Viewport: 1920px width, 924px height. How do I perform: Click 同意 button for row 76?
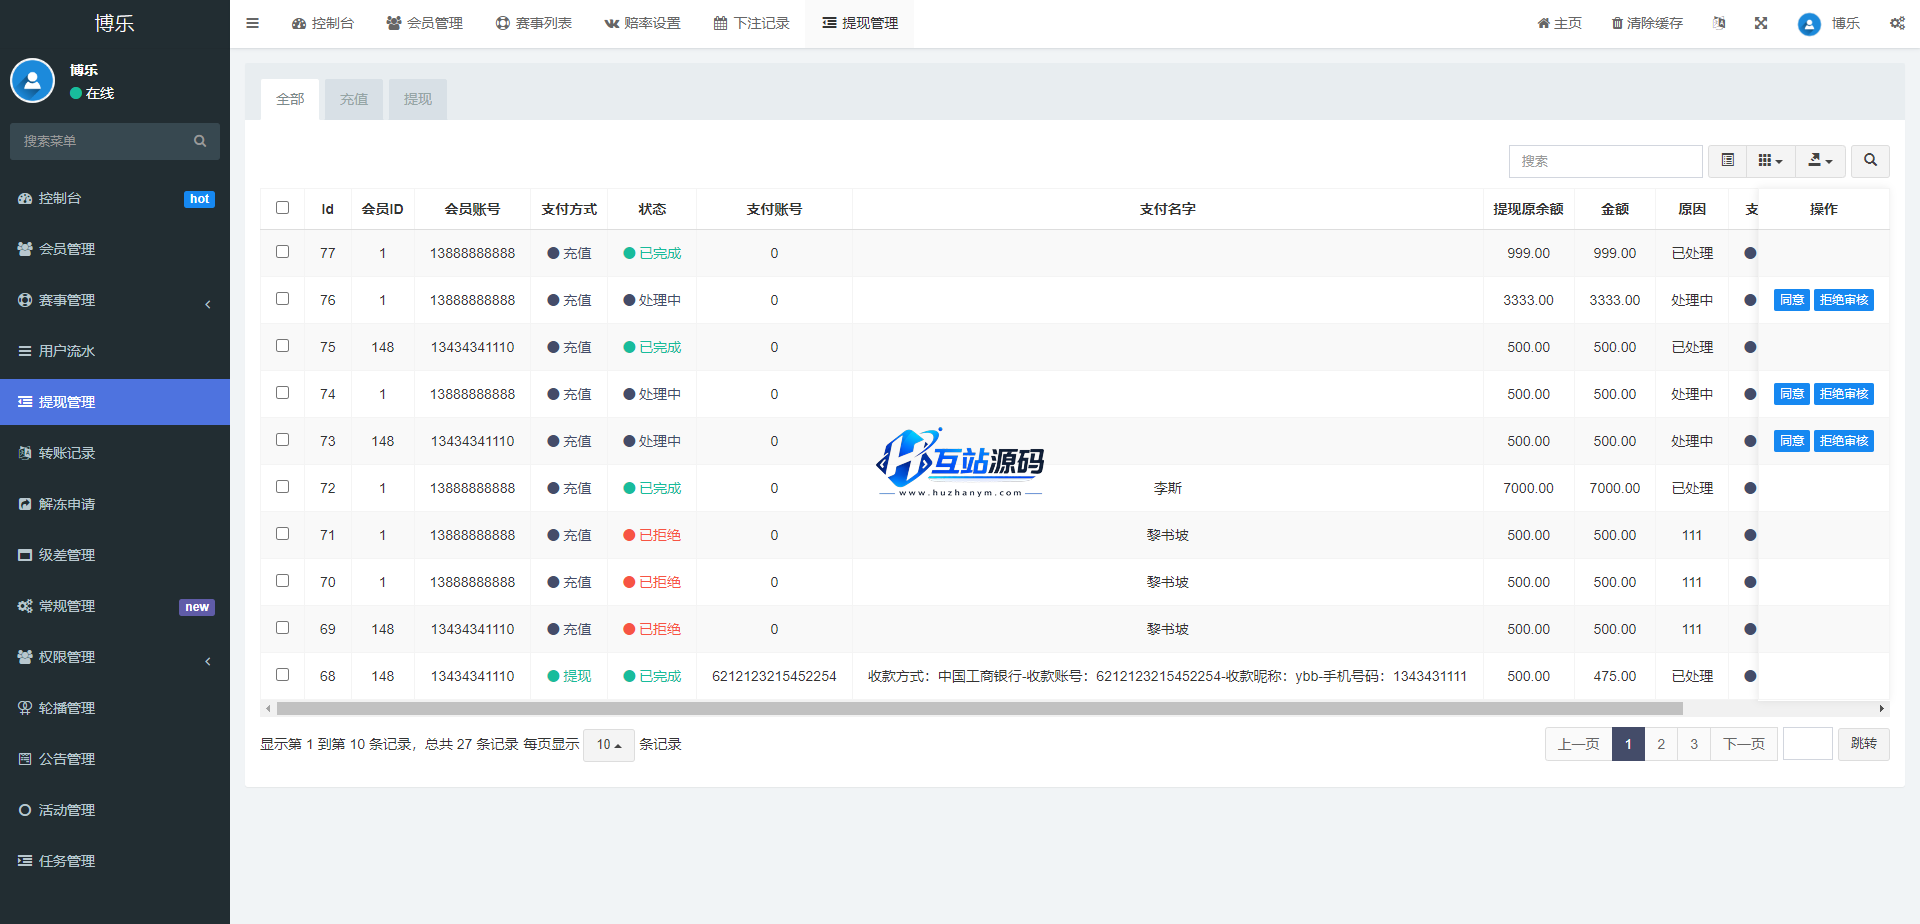1791,300
